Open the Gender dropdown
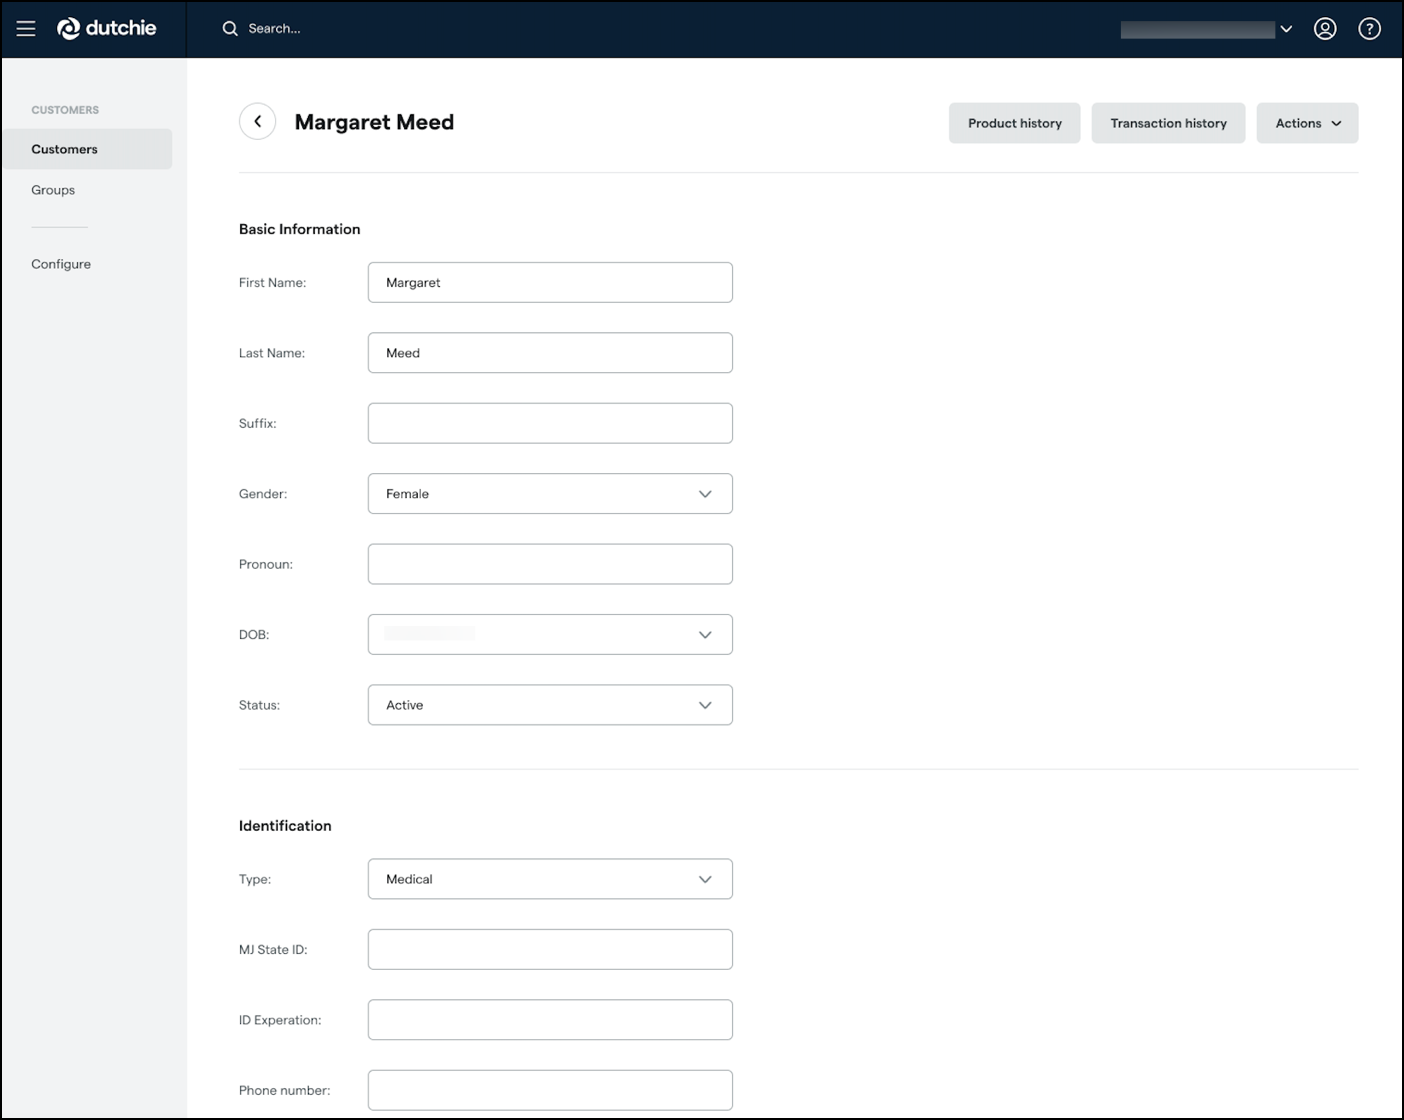Viewport: 1404px width, 1120px height. tap(549, 494)
